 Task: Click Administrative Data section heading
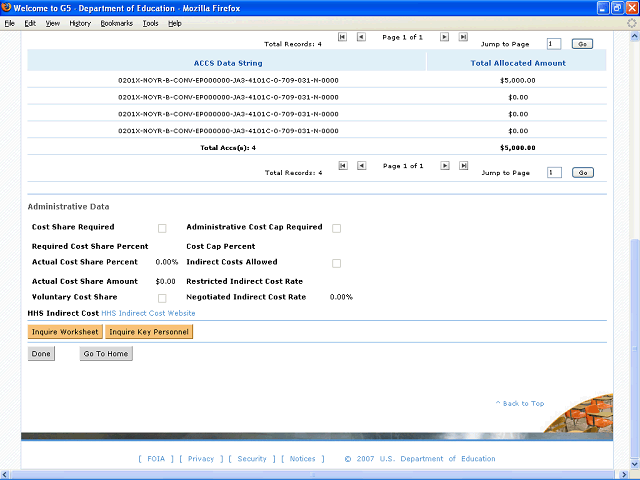click(x=69, y=207)
